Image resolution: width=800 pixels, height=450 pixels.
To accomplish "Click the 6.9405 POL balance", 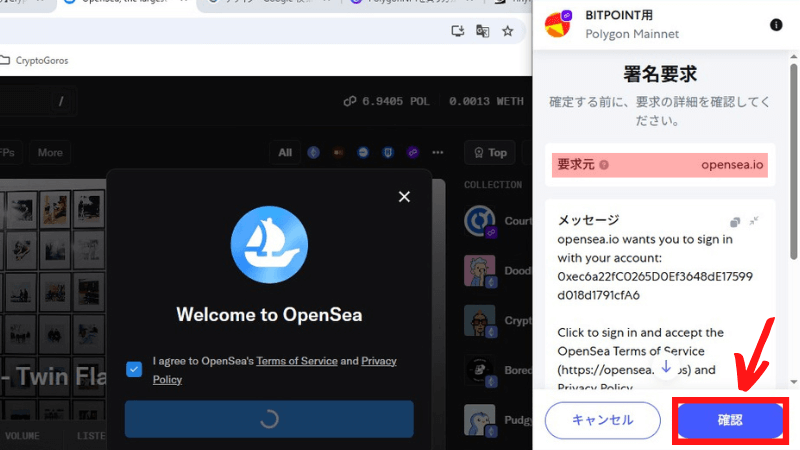I will coord(395,102).
